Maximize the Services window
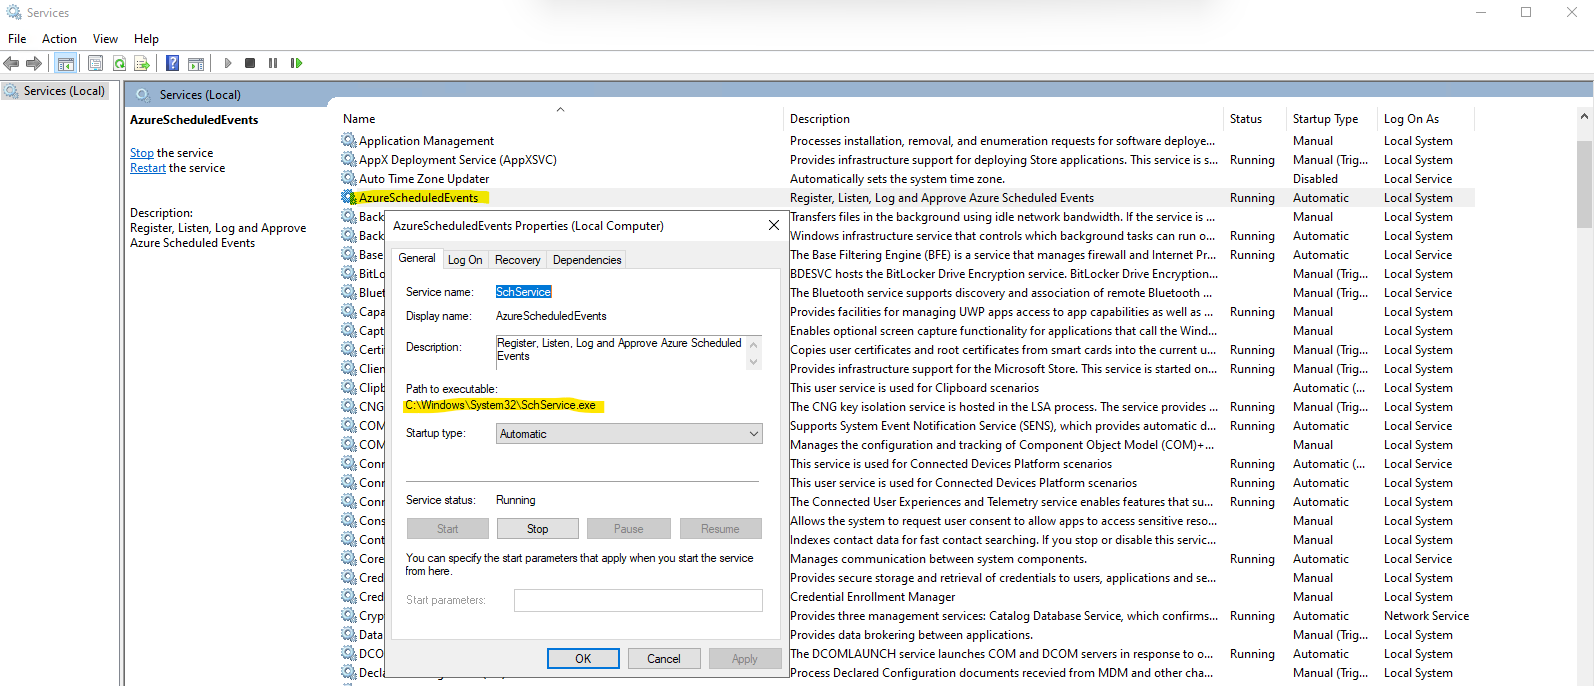The image size is (1594, 686). pyautogui.click(x=1526, y=12)
